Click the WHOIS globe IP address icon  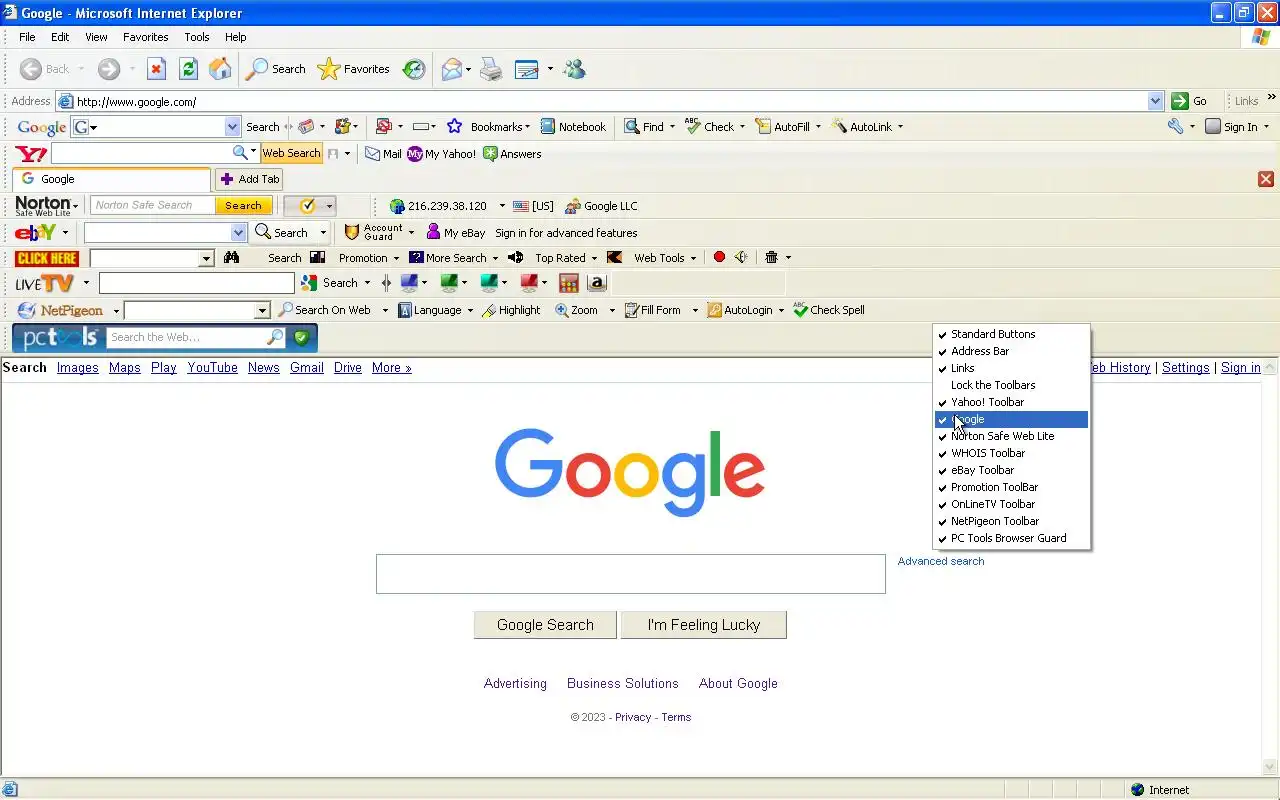coord(397,206)
